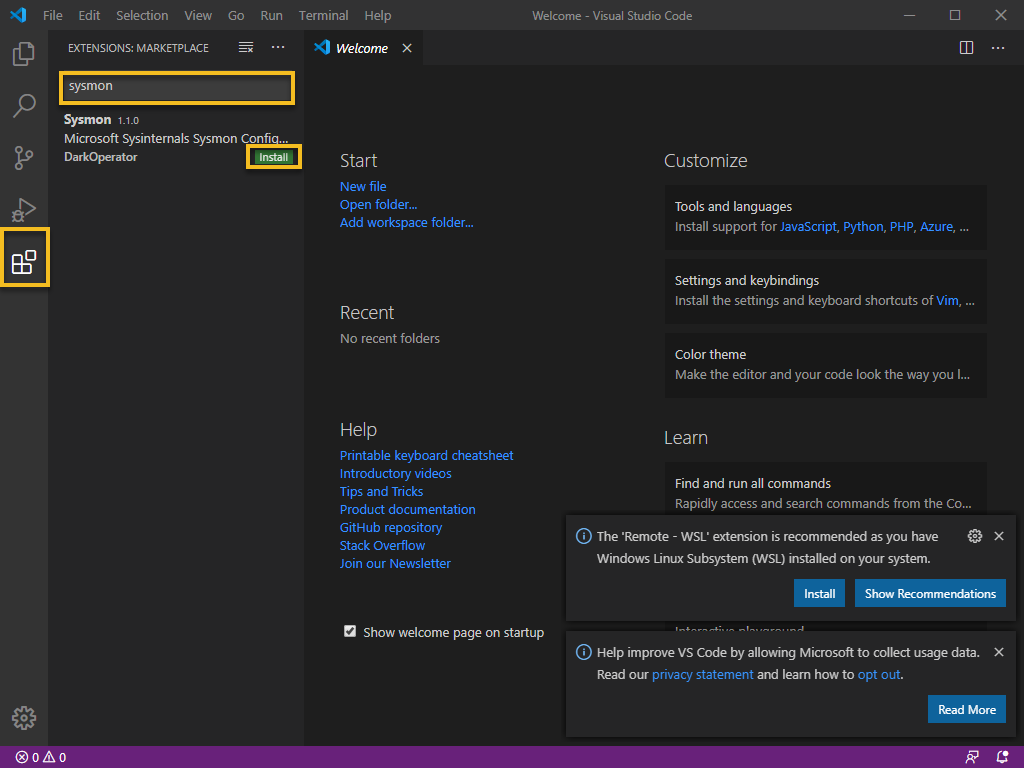This screenshot has width=1024, height=768.
Task: Open editor more actions ellipsis menu
Action: pyautogui.click(x=998, y=48)
